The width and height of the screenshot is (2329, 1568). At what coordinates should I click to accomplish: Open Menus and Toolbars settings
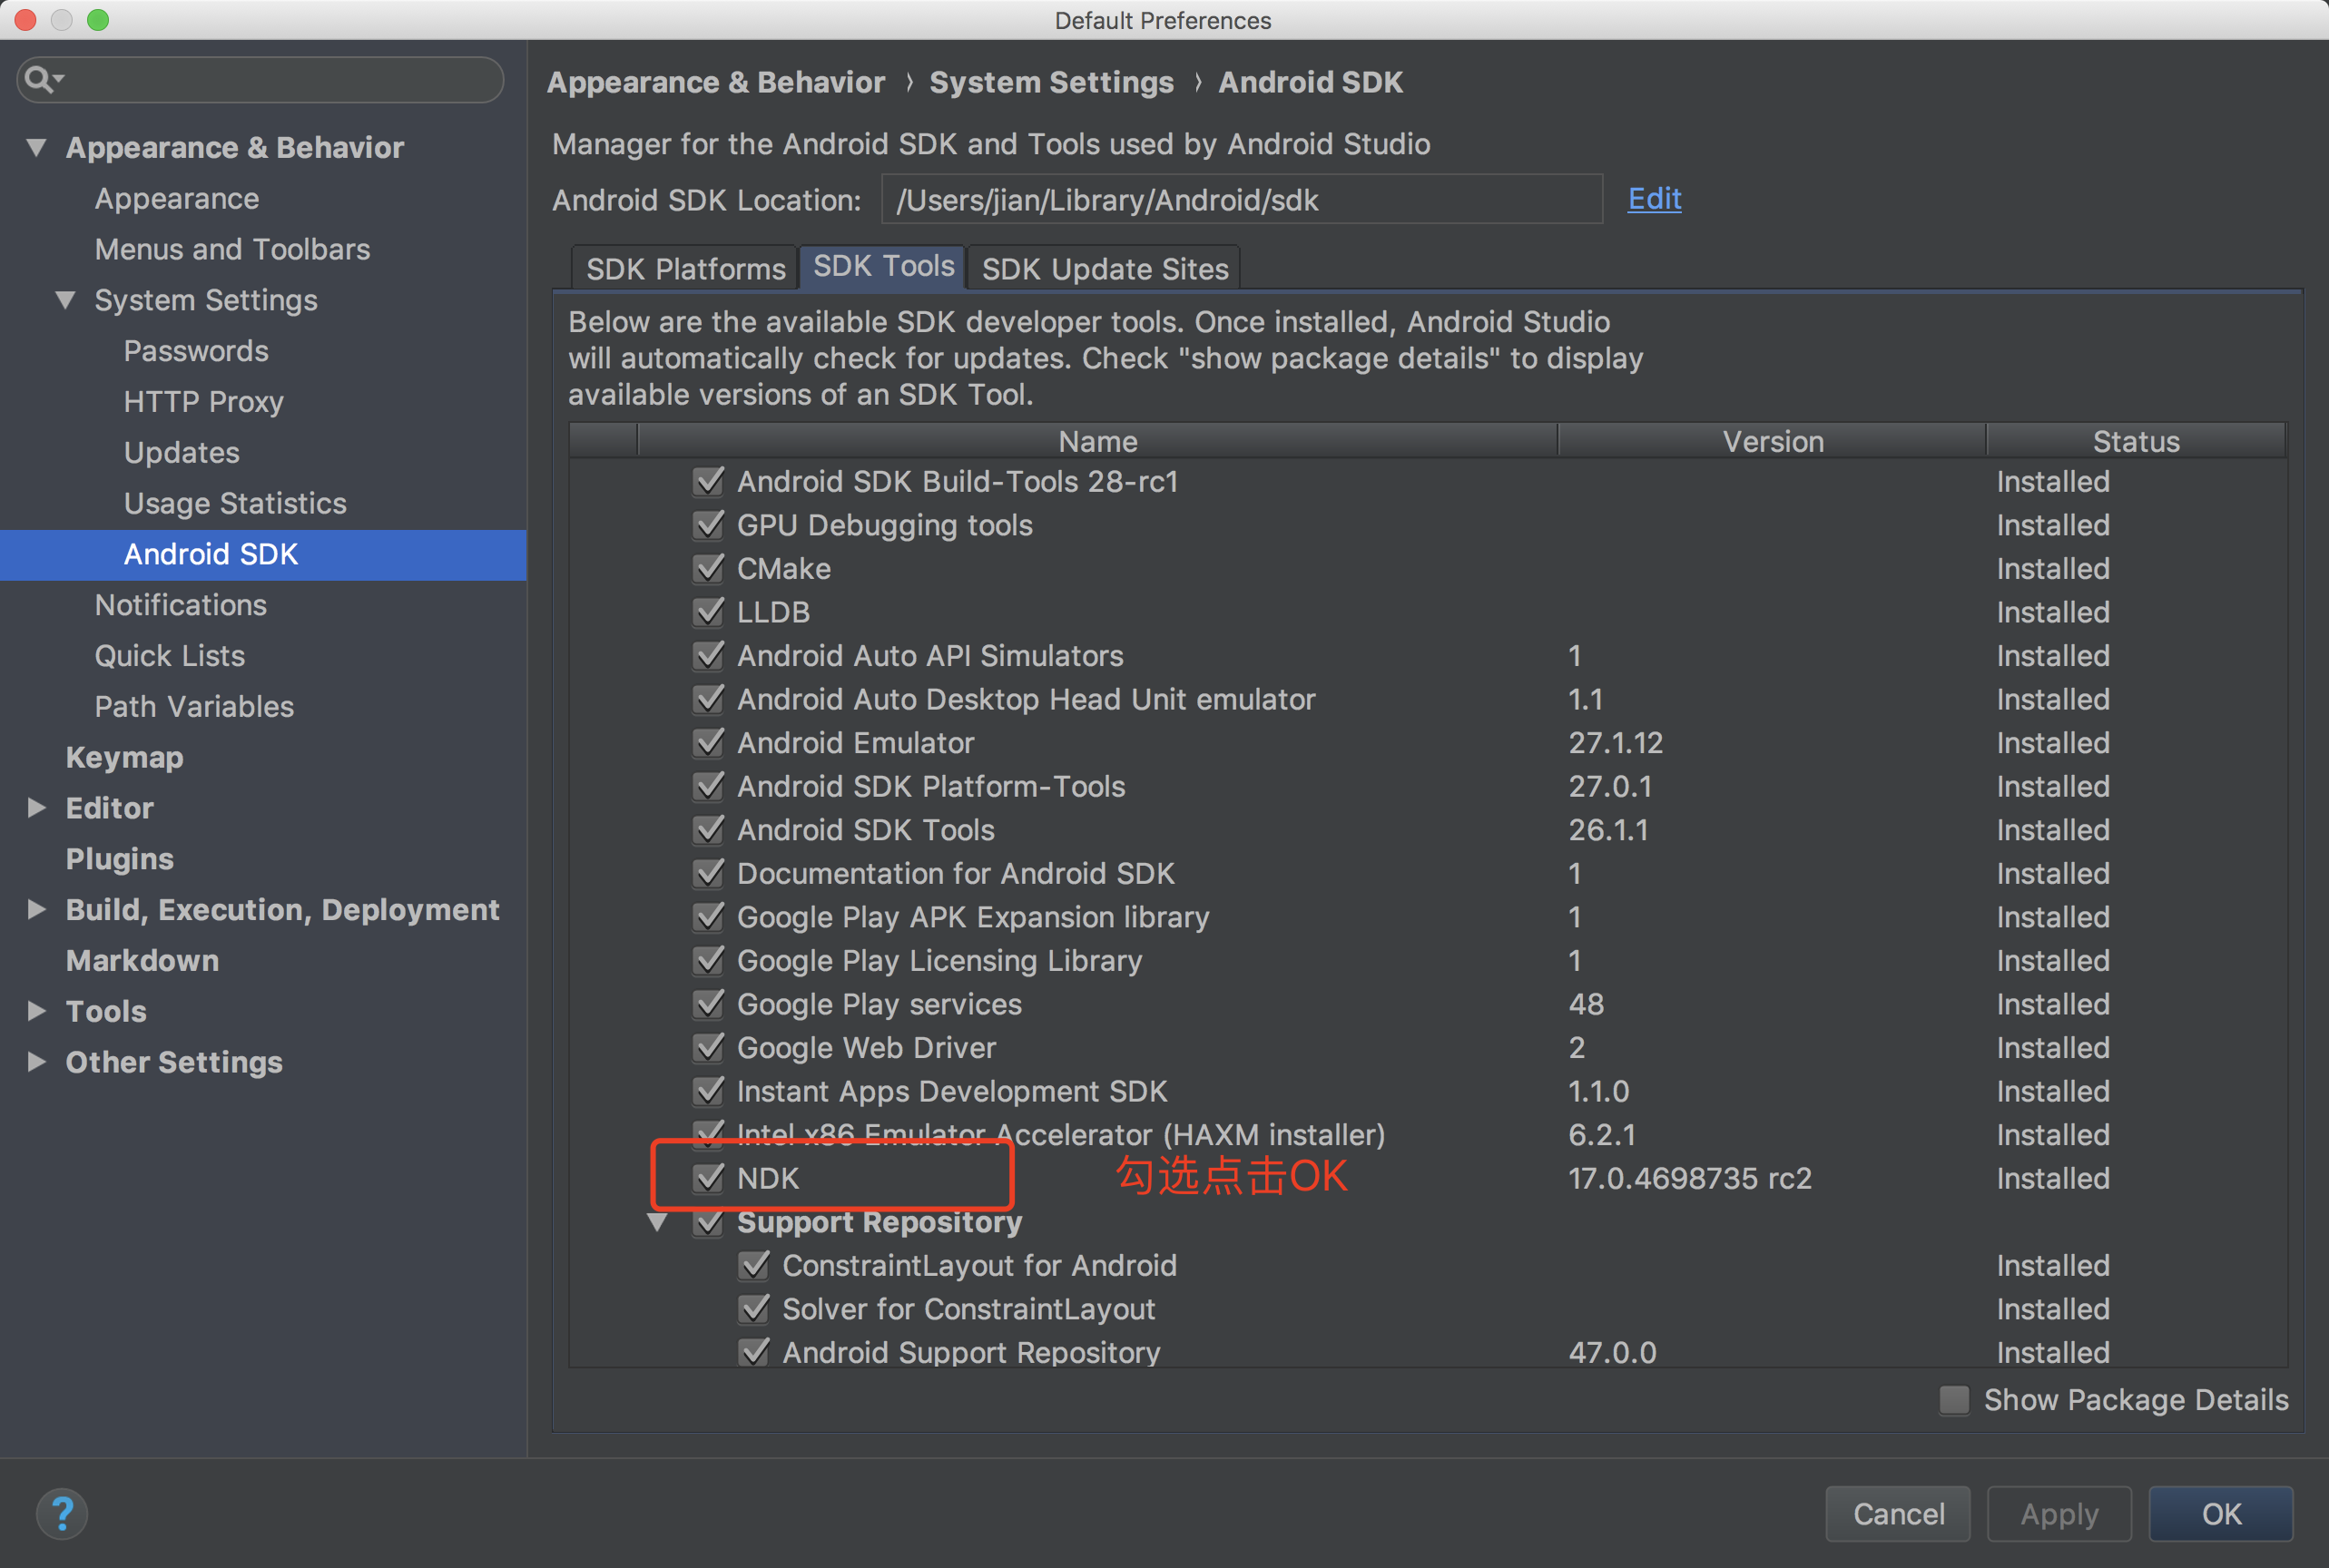click(x=232, y=248)
